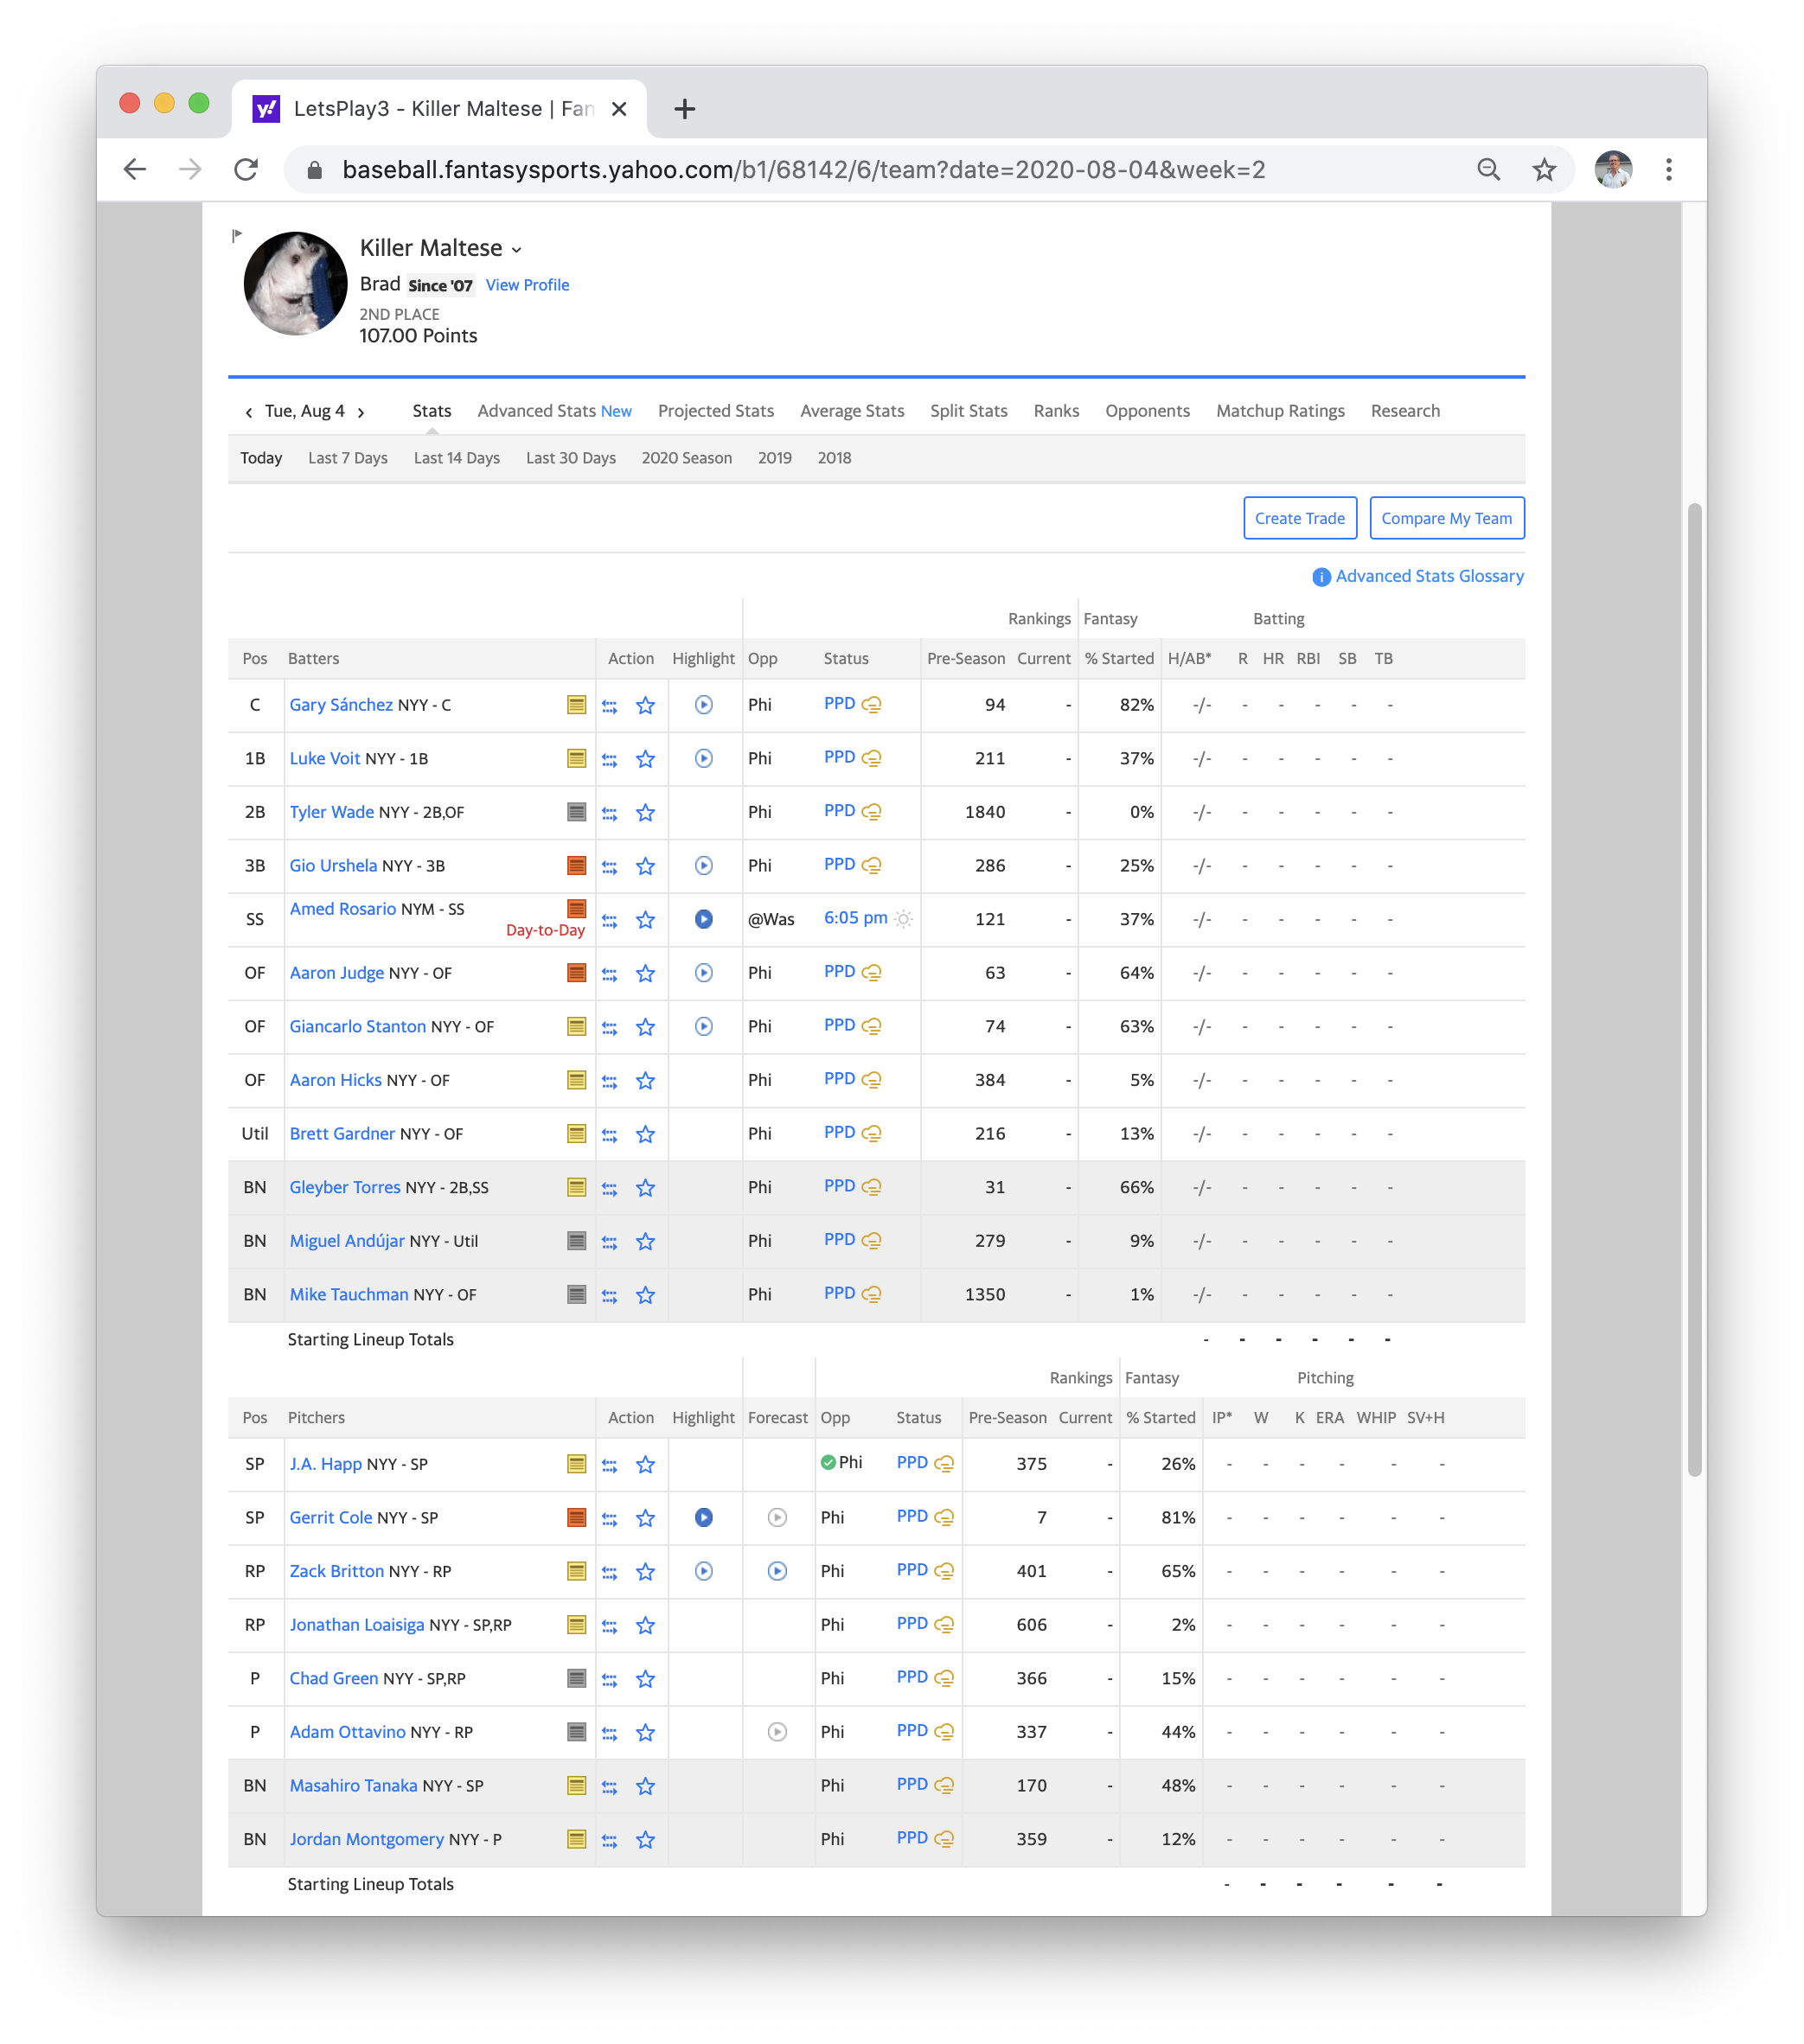Image resolution: width=1804 pixels, height=2044 pixels.
Task: Click Compare My Team button
Action: tap(1446, 518)
